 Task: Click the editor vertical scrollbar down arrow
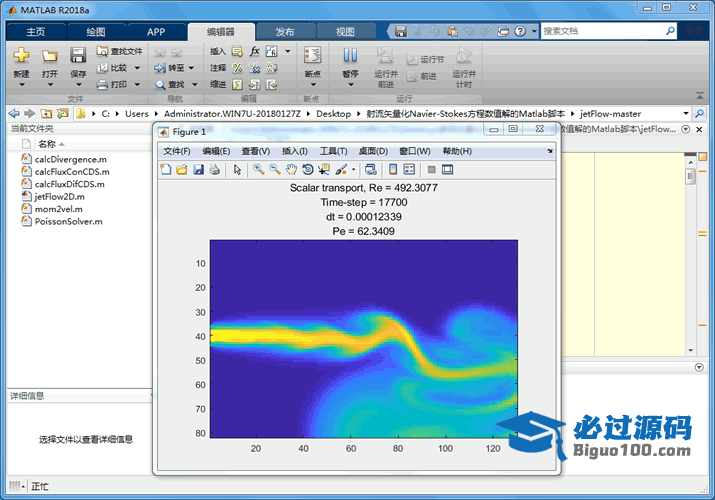coord(690,350)
